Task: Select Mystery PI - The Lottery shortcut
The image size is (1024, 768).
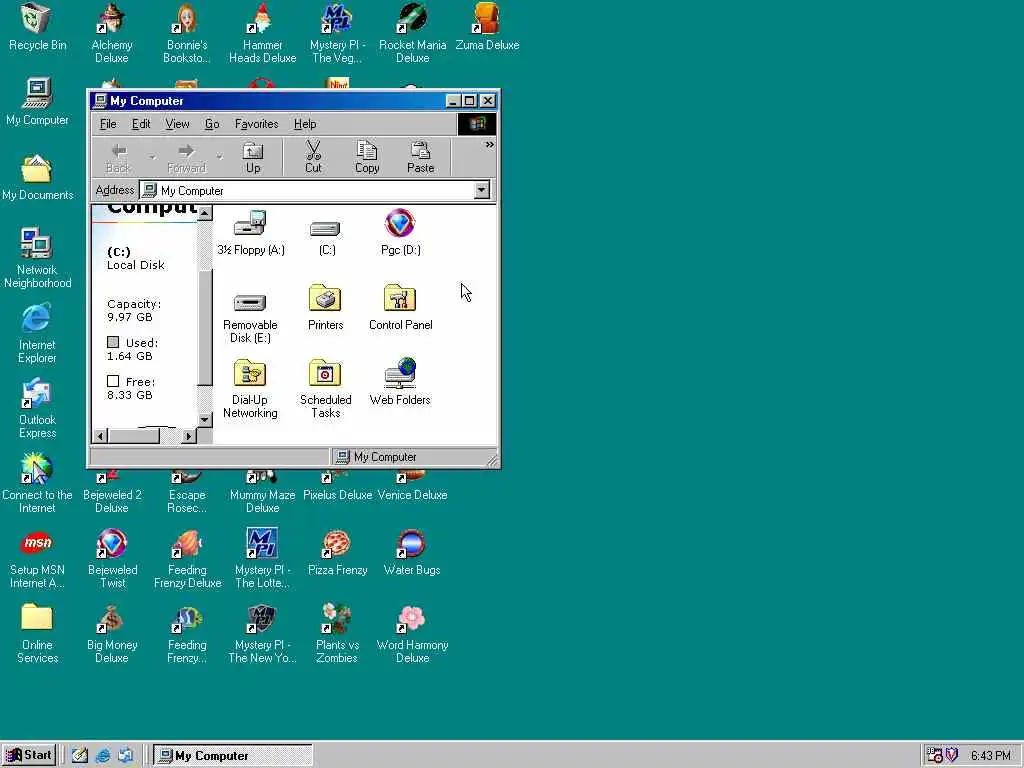Action: click(x=263, y=559)
